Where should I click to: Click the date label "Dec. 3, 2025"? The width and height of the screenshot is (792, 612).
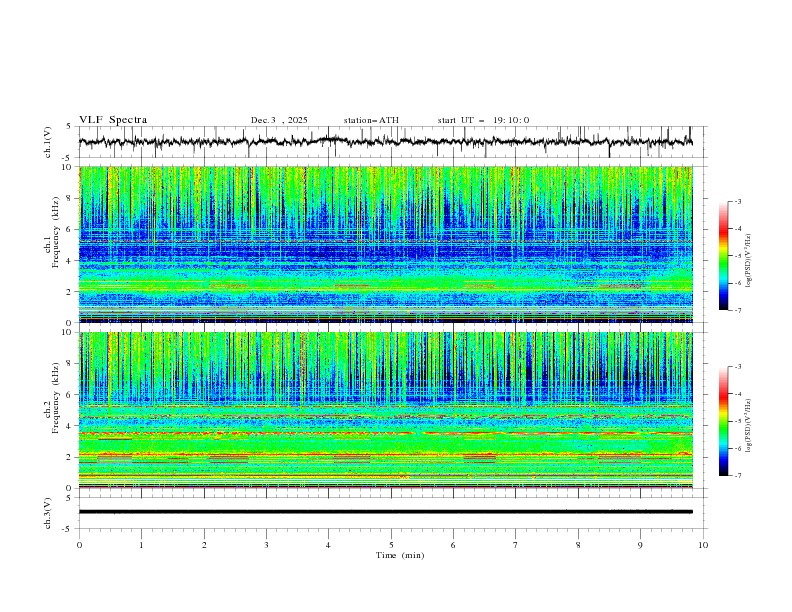[x=279, y=120]
